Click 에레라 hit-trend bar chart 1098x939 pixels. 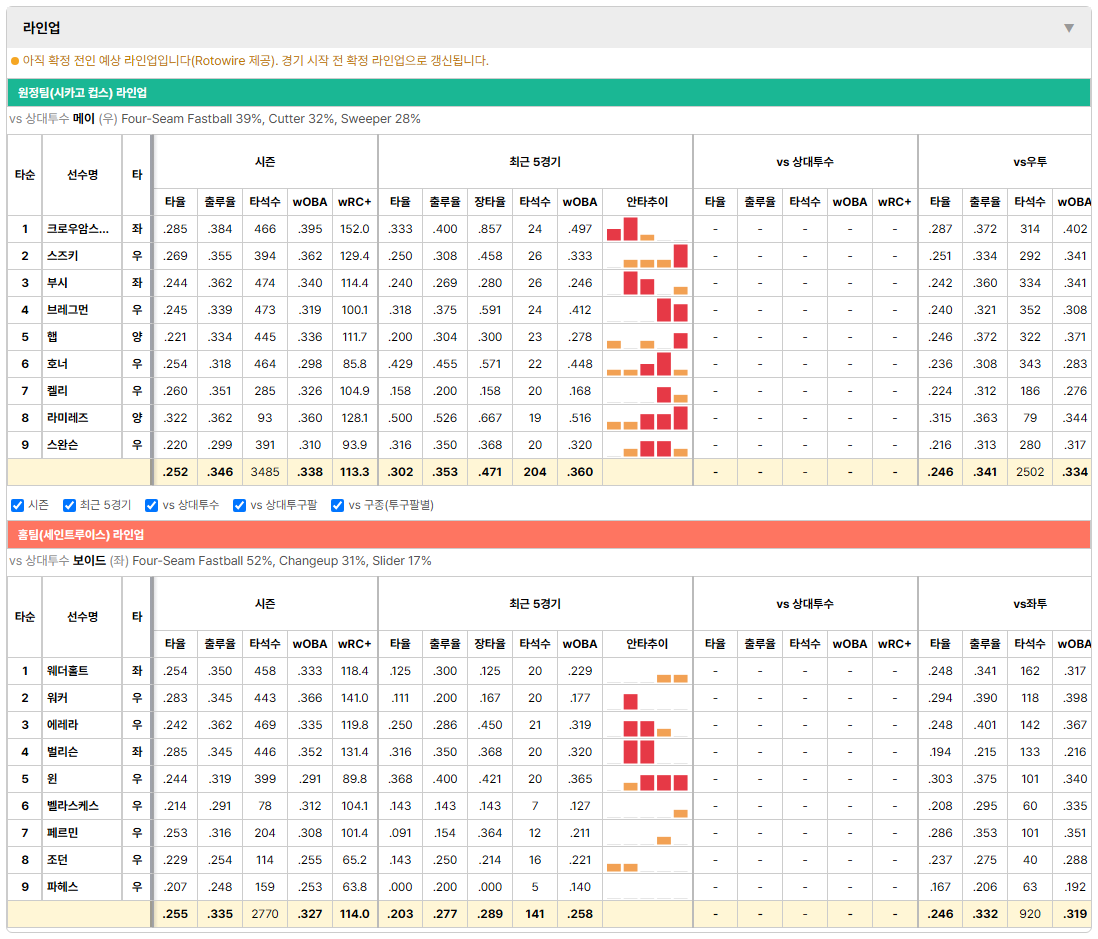click(647, 725)
